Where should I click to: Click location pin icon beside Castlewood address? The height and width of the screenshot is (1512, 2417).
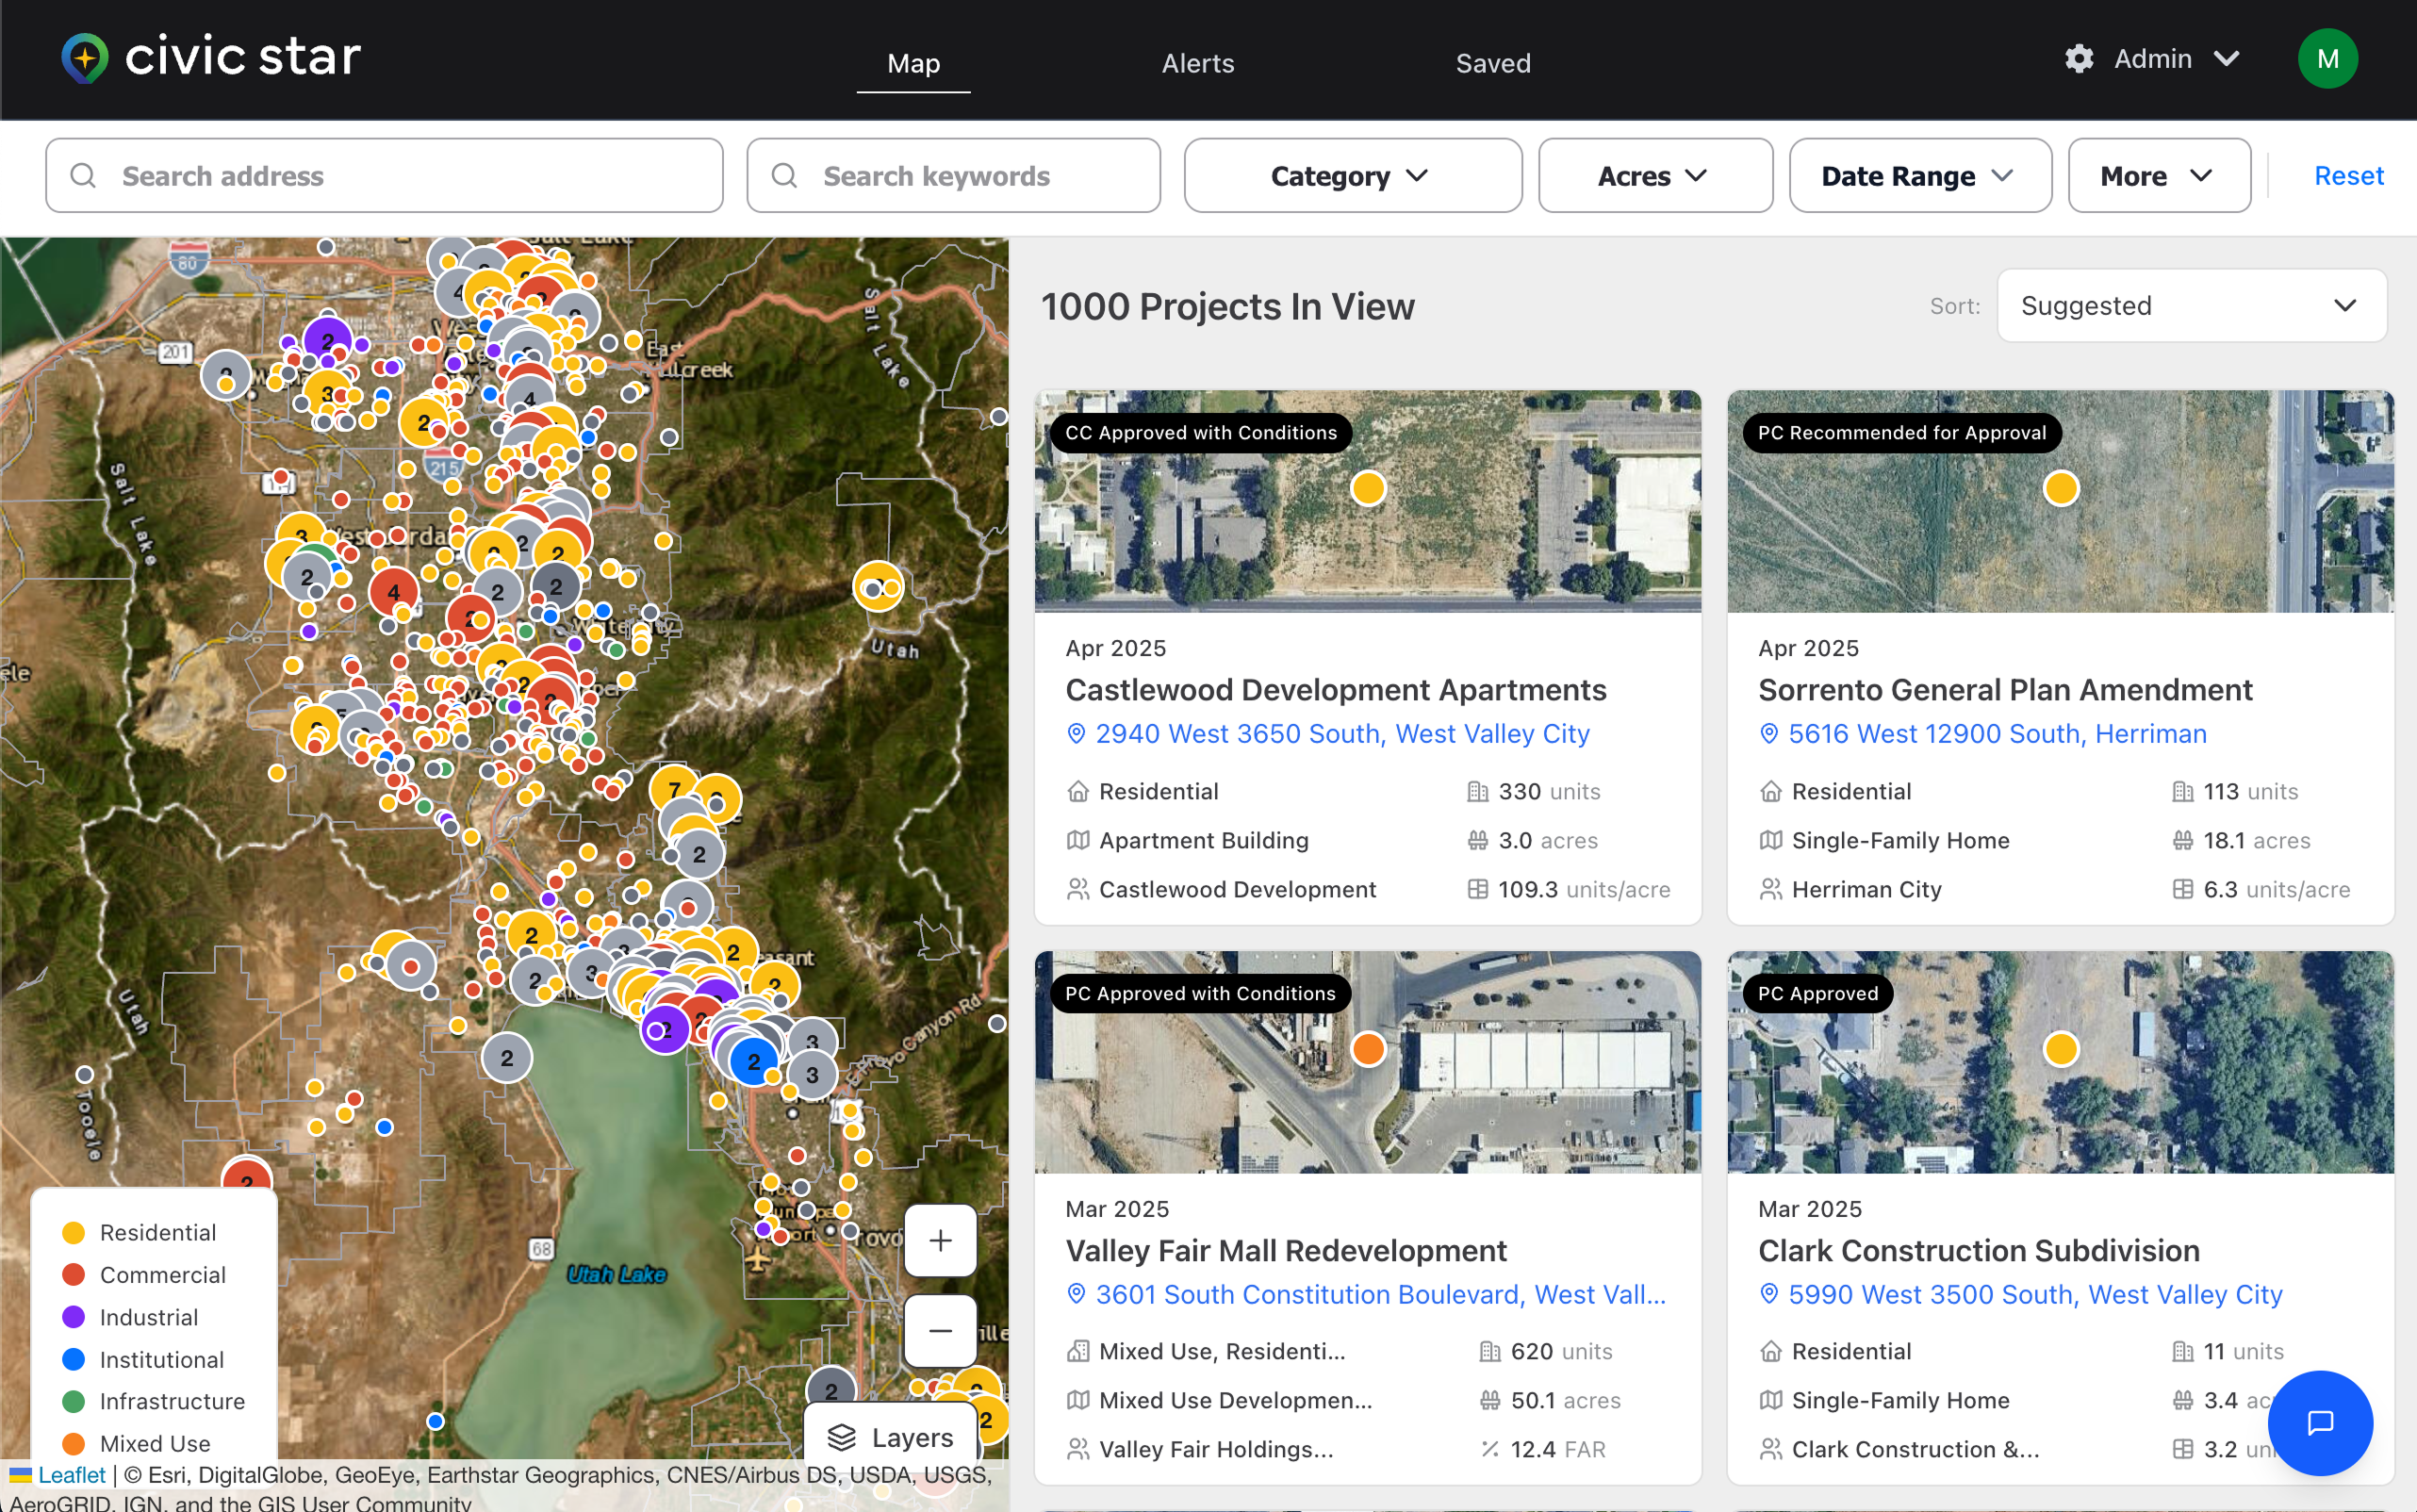(1076, 734)
